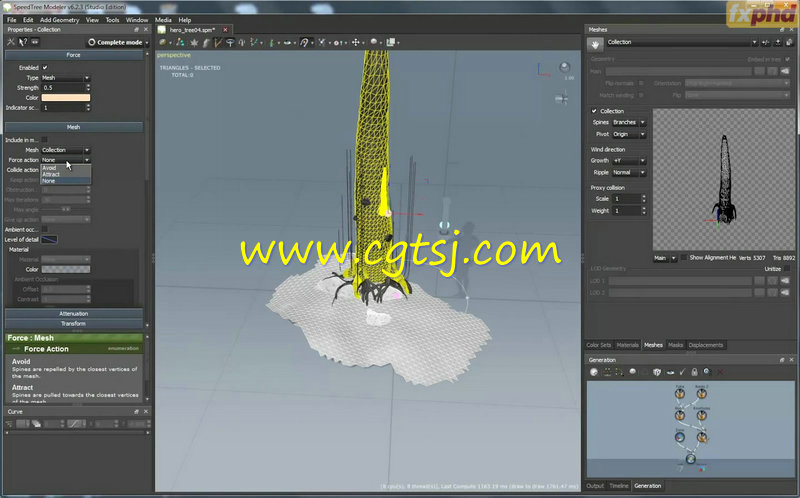Screen dimensions: 800x498
Task: Click the window layout icon in viewport toolbar
Action: [x=391, y=43]
